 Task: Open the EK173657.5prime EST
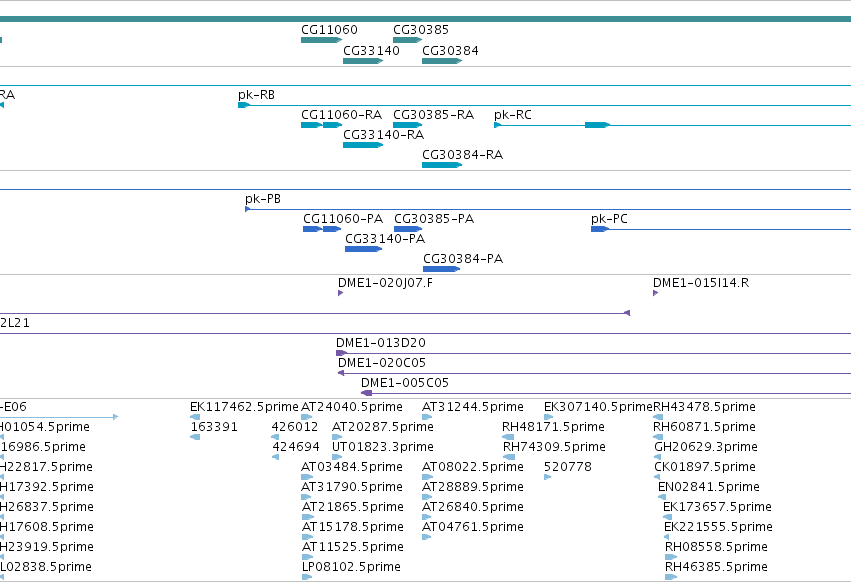668,517
